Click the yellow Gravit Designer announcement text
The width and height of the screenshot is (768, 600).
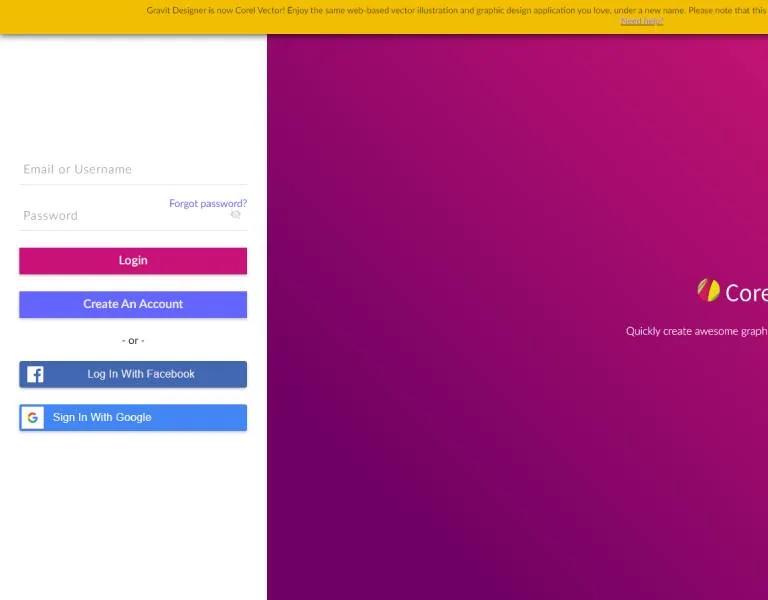click(456, 10)
